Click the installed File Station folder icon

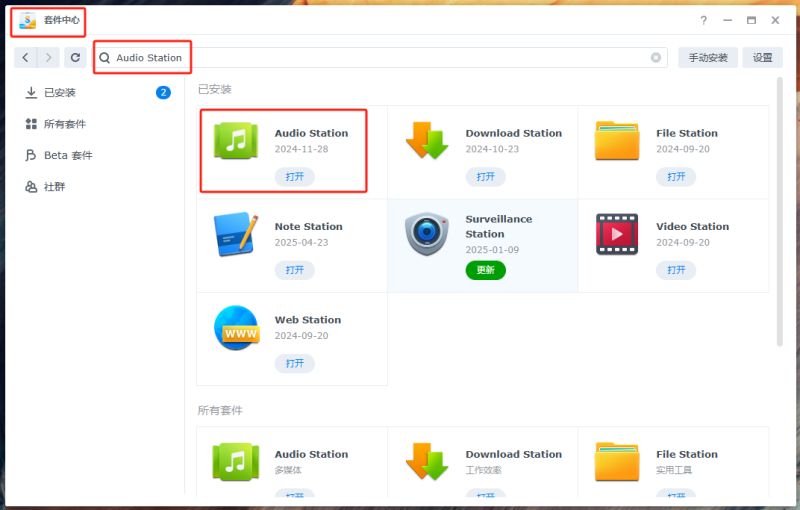pos(617,141)
